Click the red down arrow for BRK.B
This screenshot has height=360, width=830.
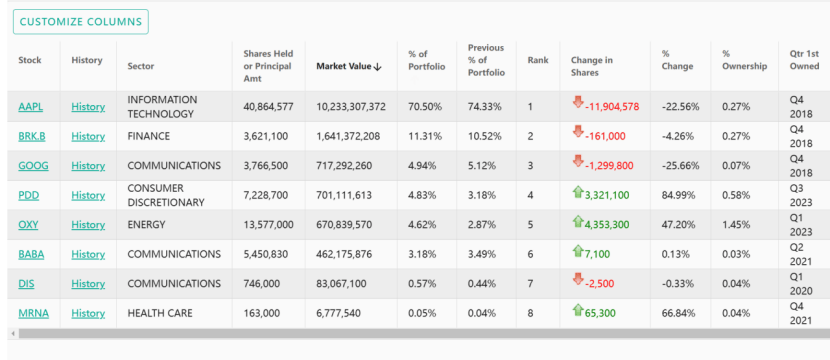[x=578, y=132]
